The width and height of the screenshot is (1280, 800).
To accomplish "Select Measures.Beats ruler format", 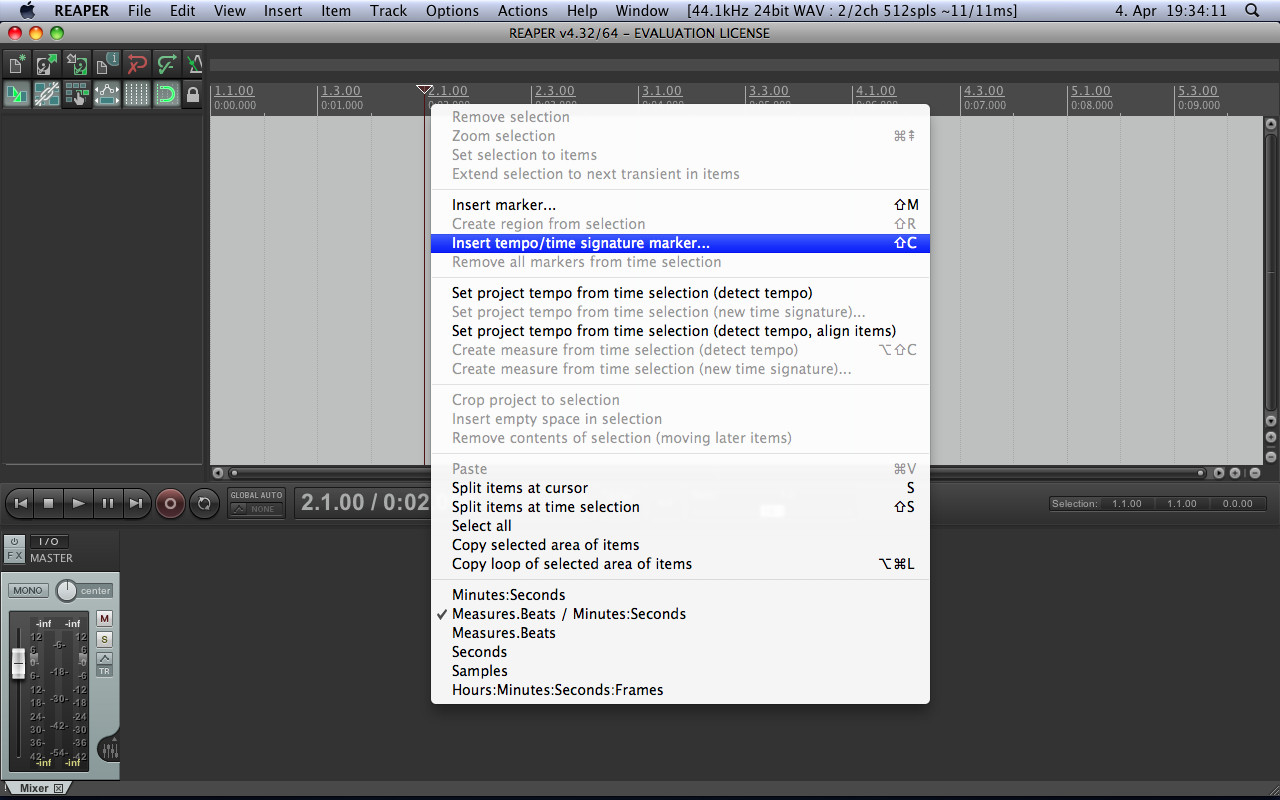I will tap(680, 633).
